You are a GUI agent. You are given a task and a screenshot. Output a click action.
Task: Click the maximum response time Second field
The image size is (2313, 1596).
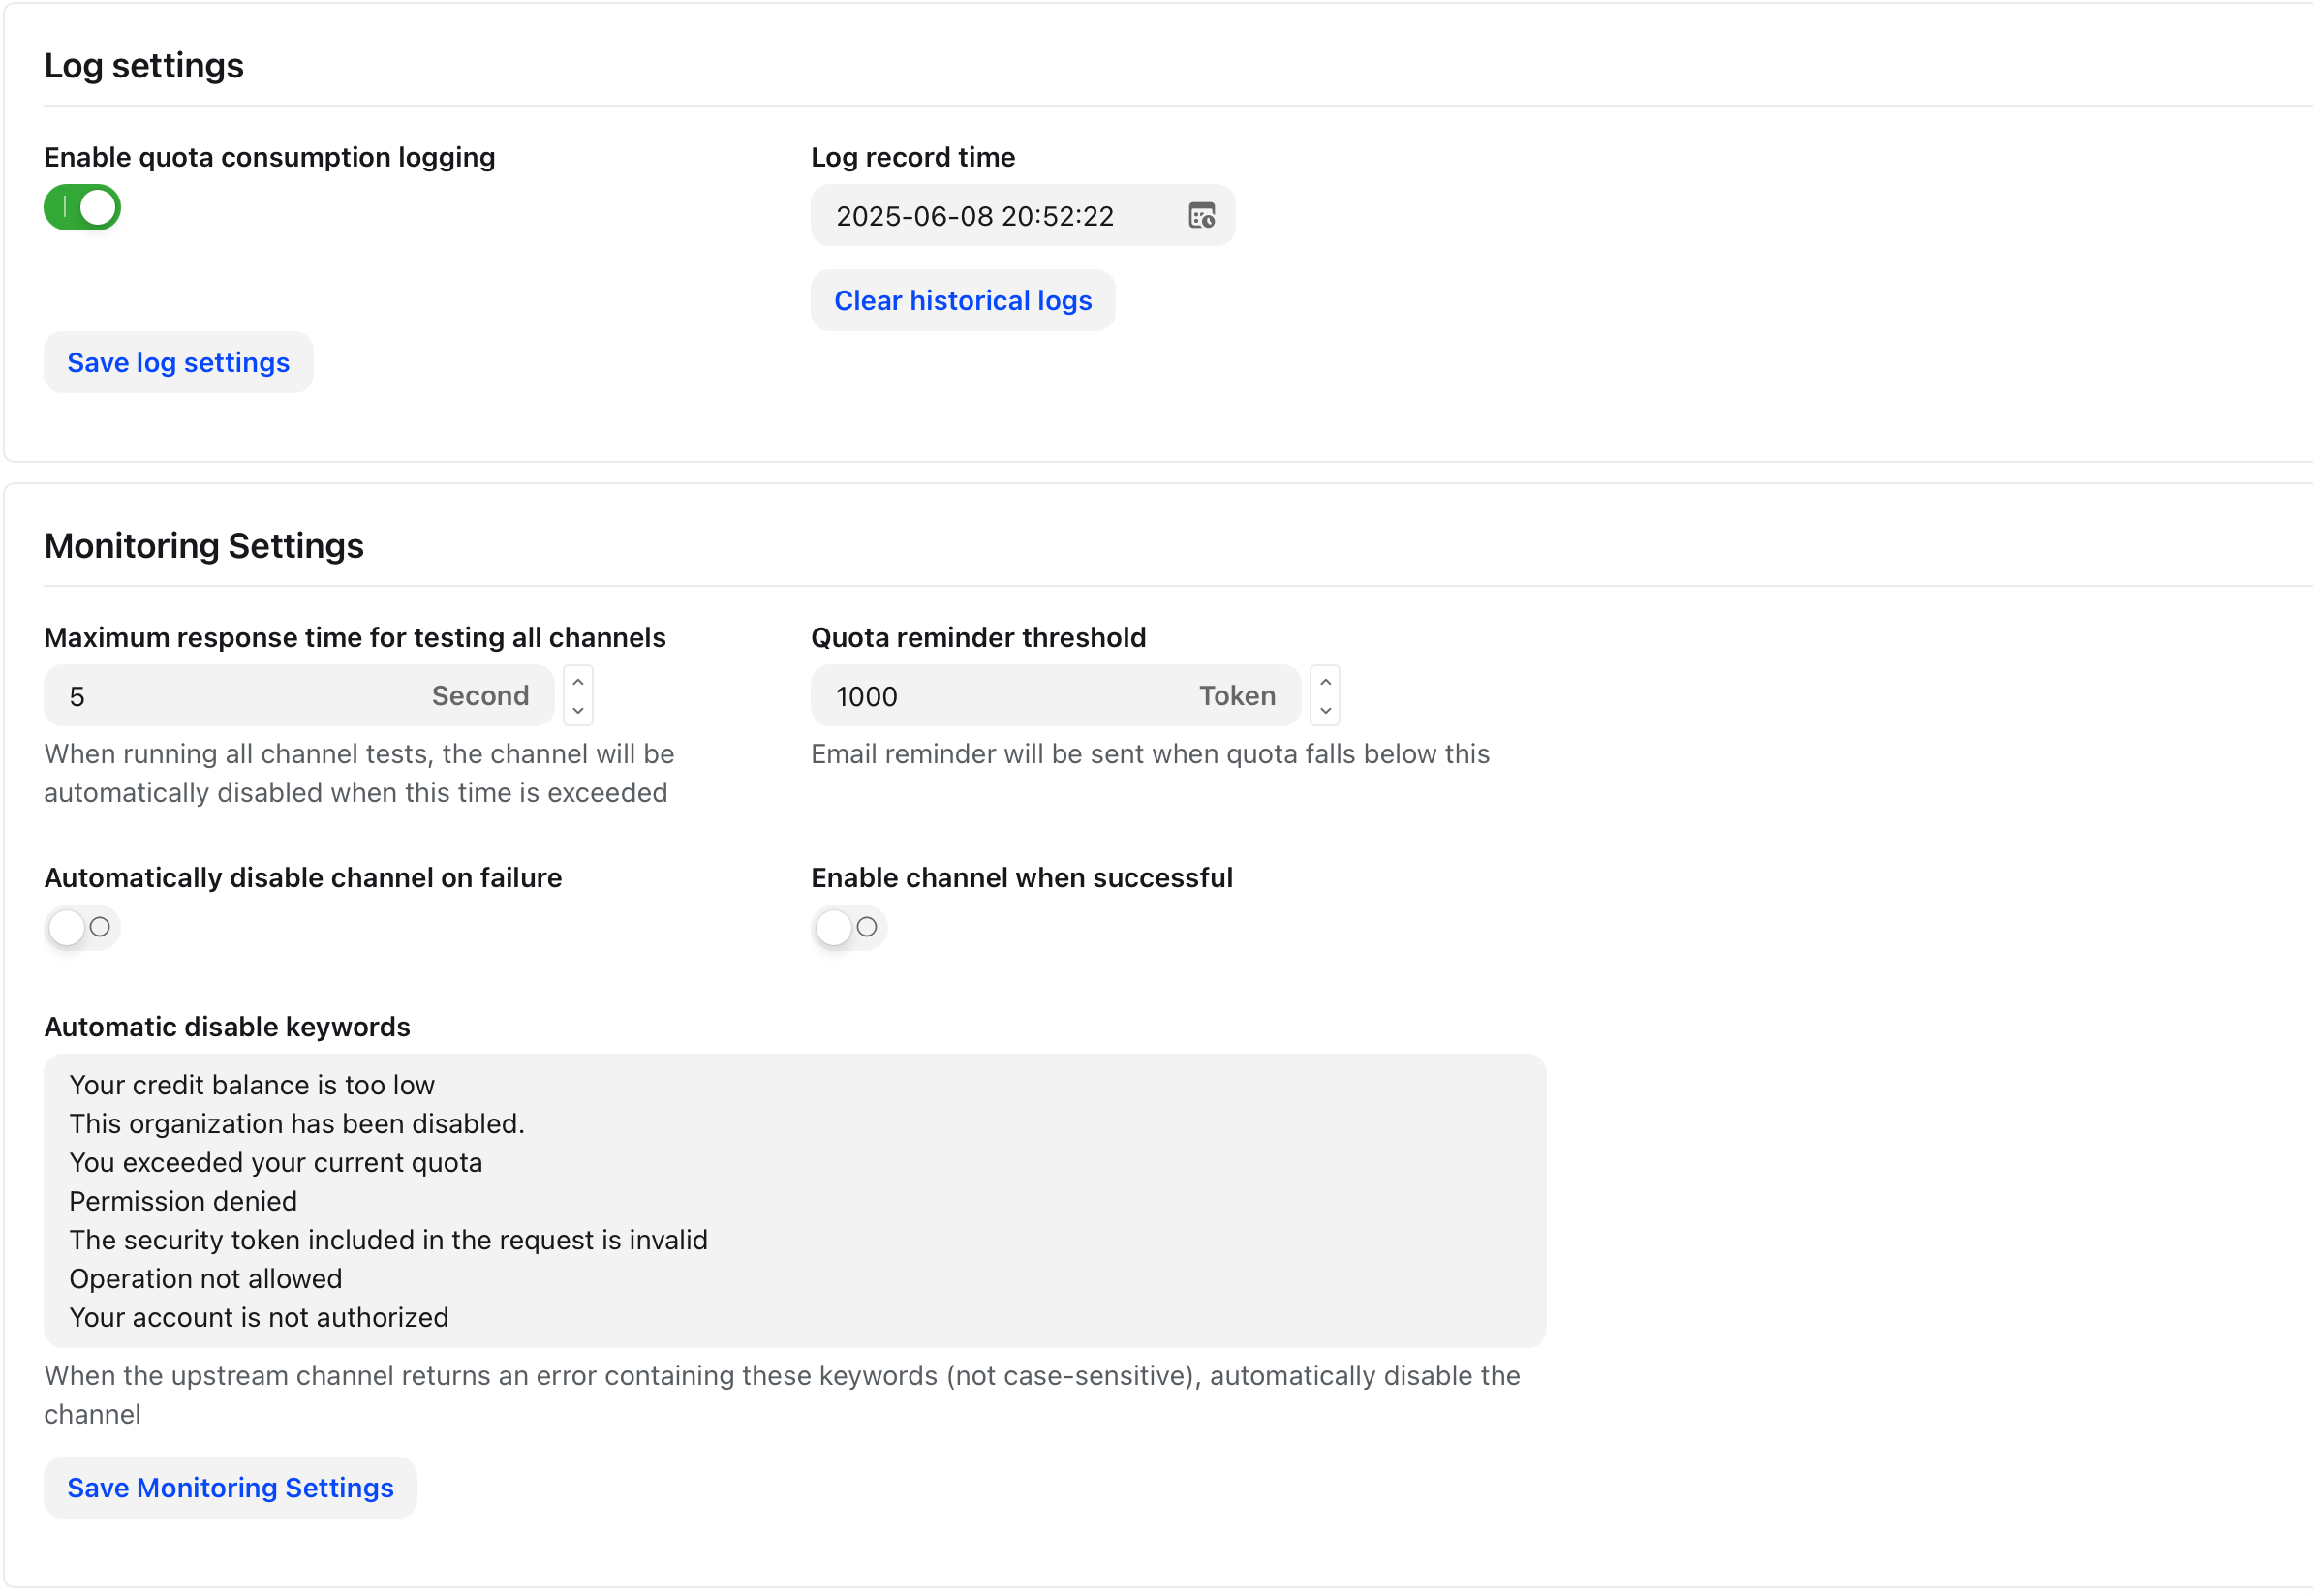click(240, 696)
